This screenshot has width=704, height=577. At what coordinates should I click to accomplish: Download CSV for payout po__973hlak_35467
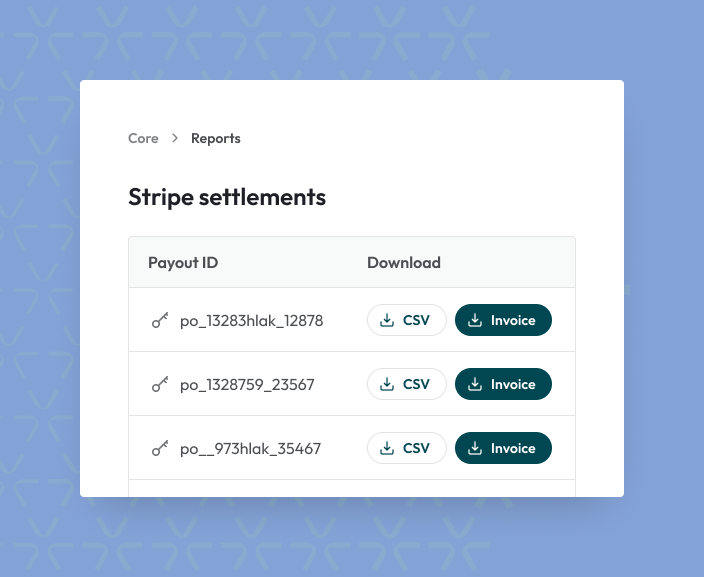[x=406, y=449]
